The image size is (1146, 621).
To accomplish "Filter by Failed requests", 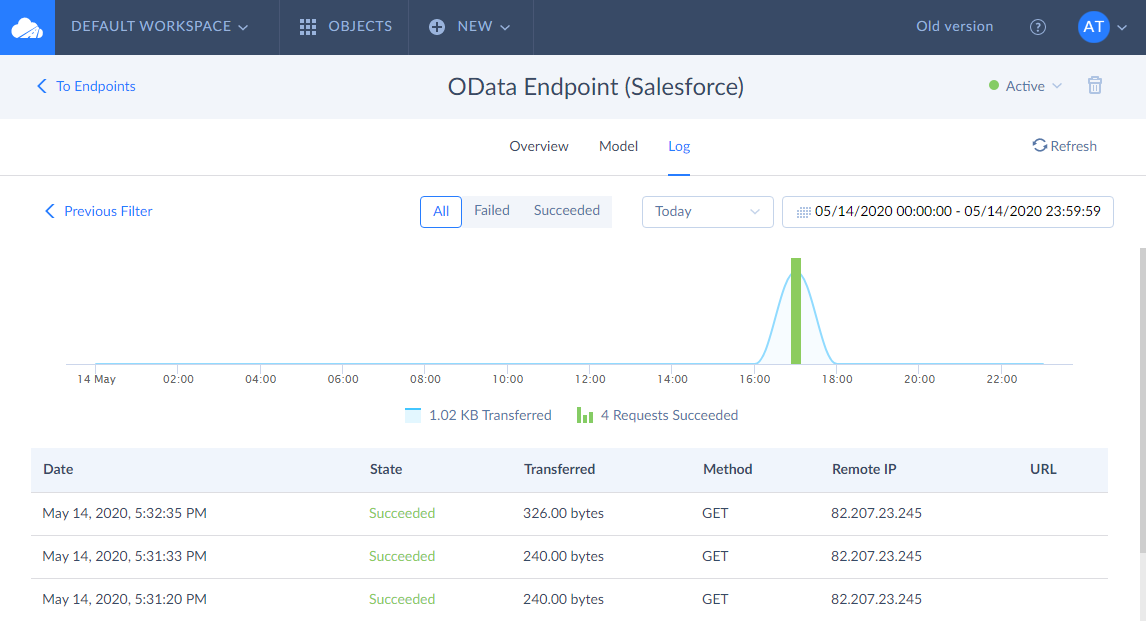I will pyautogui.click(x=492, y=210).
